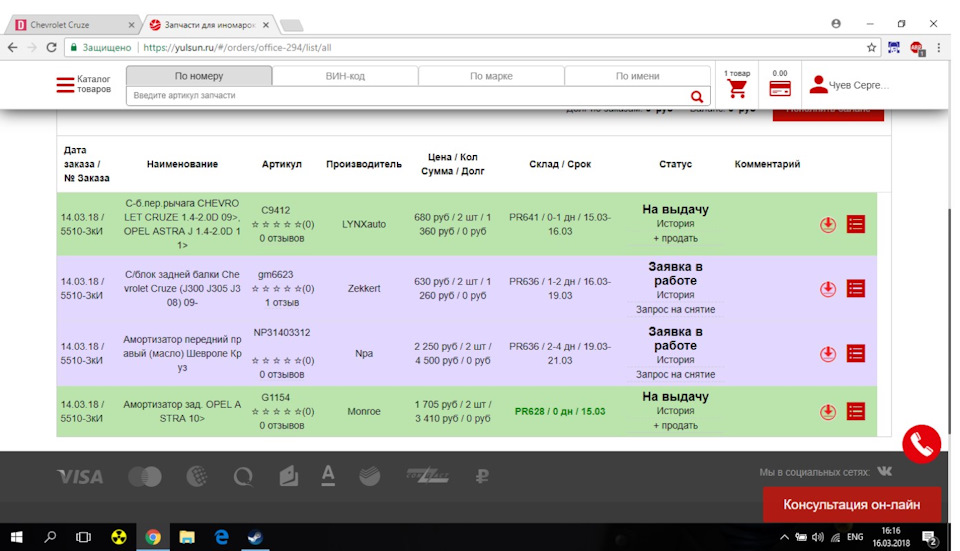The height and width of the screenshot is (551, 960).
Task: Show hidden tray icons chevron
Action: click(784, 537)
